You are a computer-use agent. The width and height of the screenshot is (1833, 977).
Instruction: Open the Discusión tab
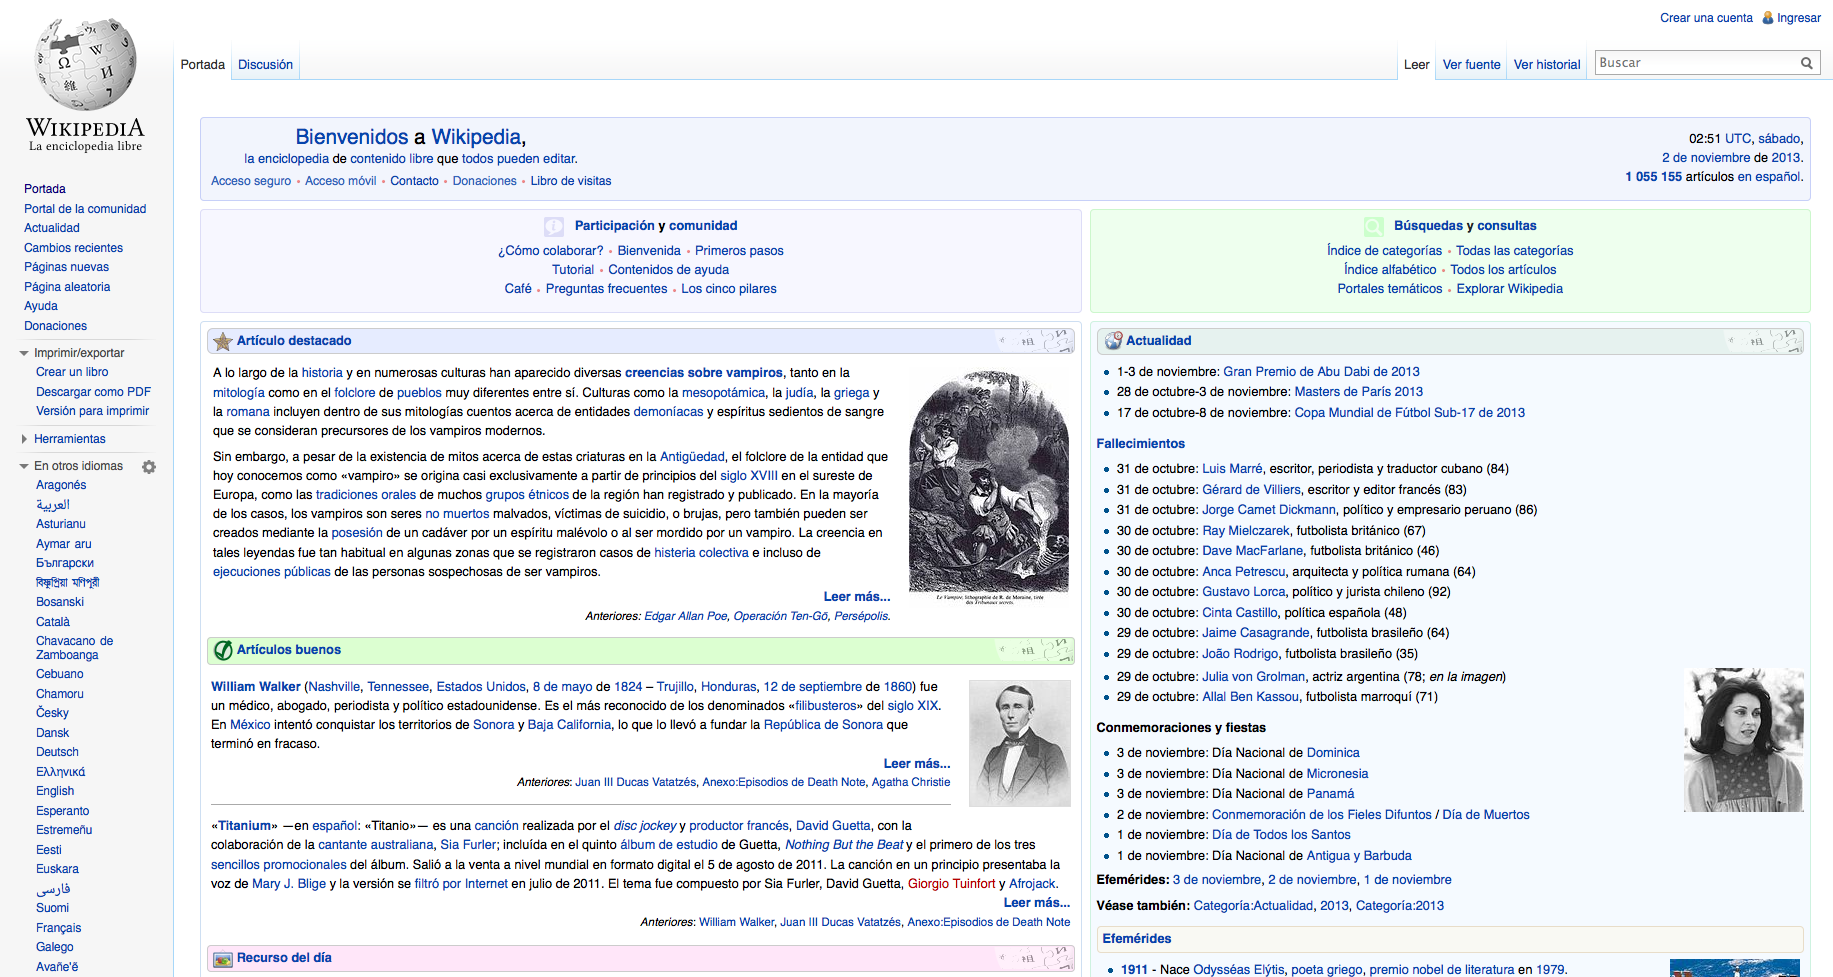(265, 65)
